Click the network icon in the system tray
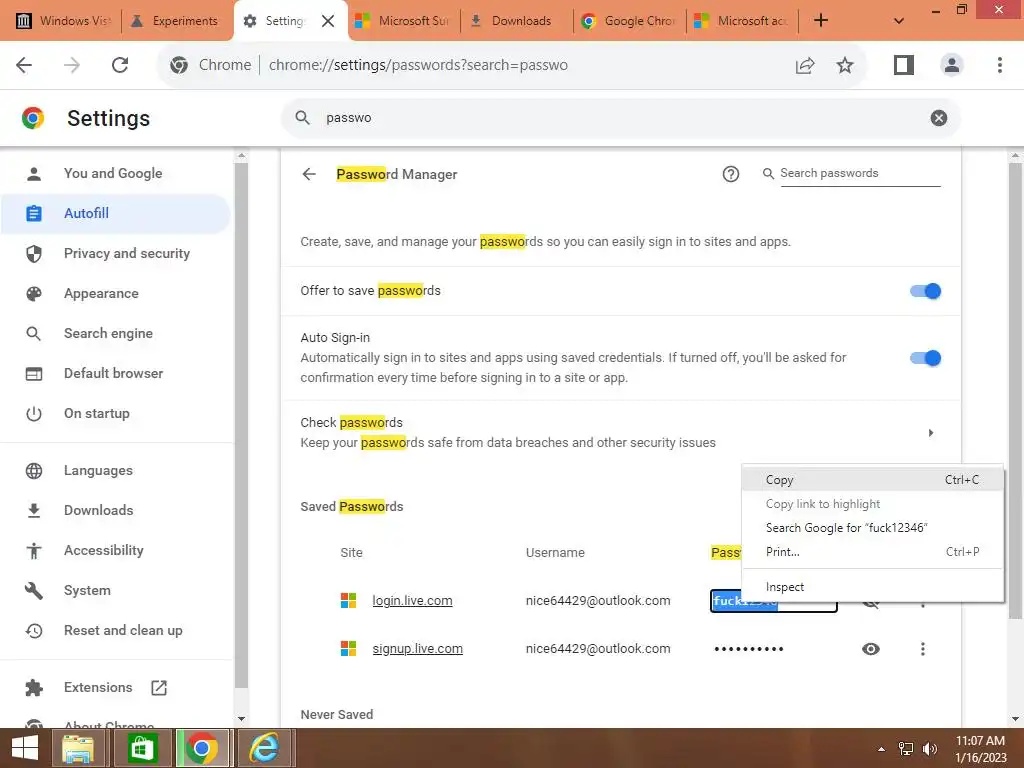Screen dimensions: 1024x768 point(905,749)
